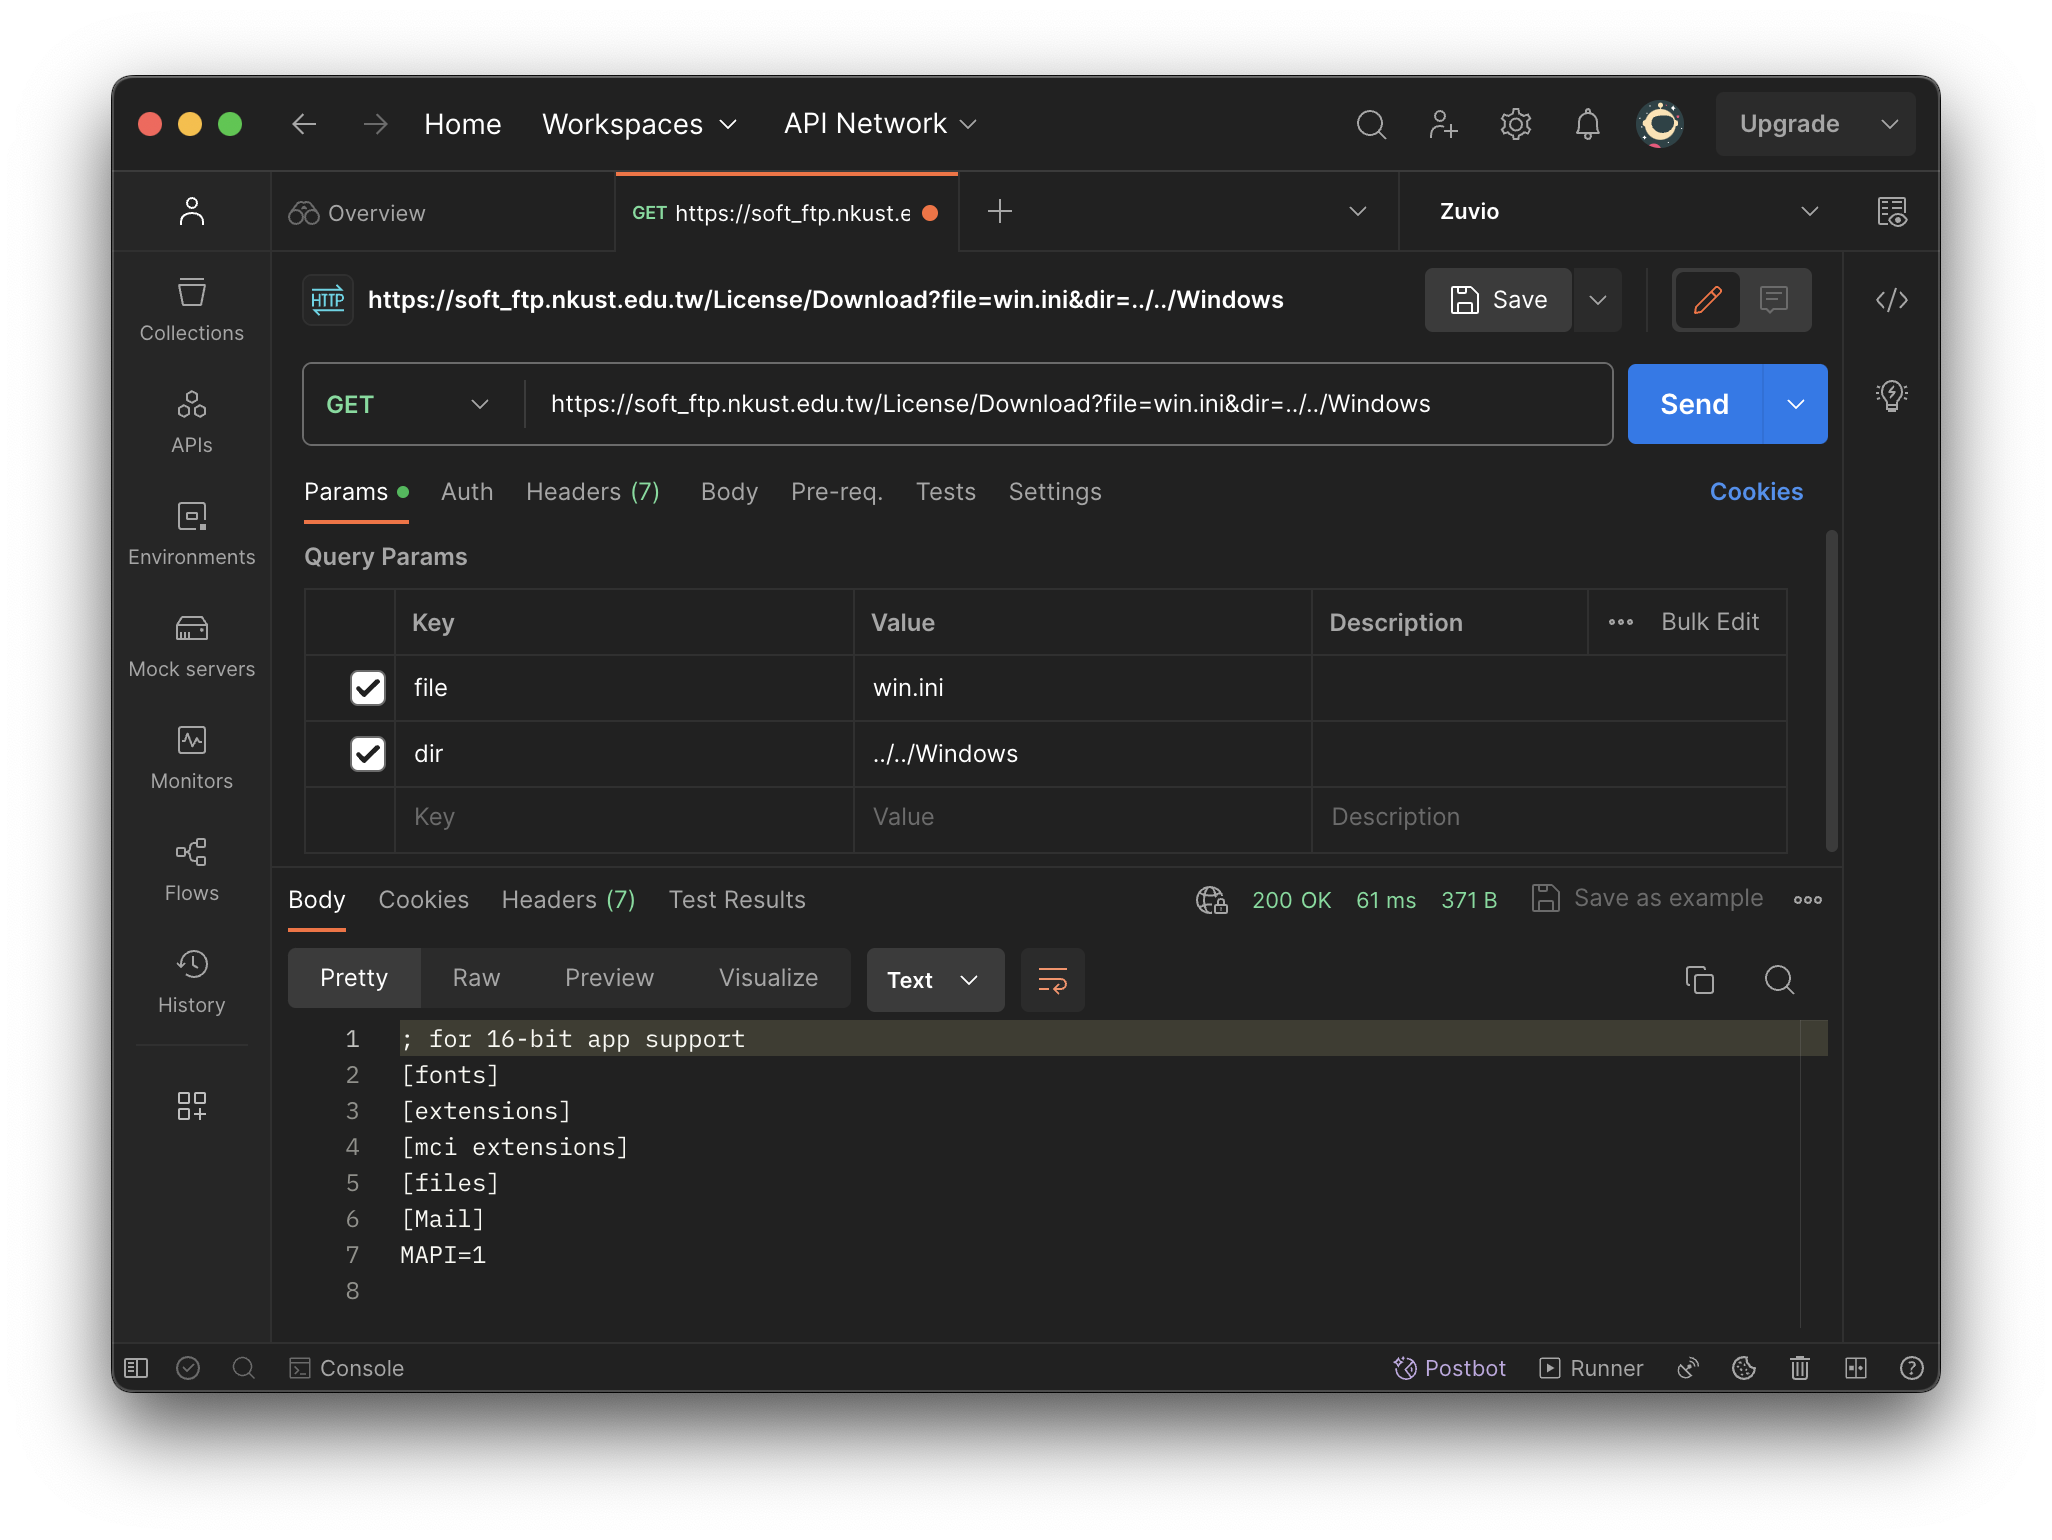Click the configure sidebar grid-plus icon
2052x1540 pixels.
pyautogui.click(x=191, y=1105)
